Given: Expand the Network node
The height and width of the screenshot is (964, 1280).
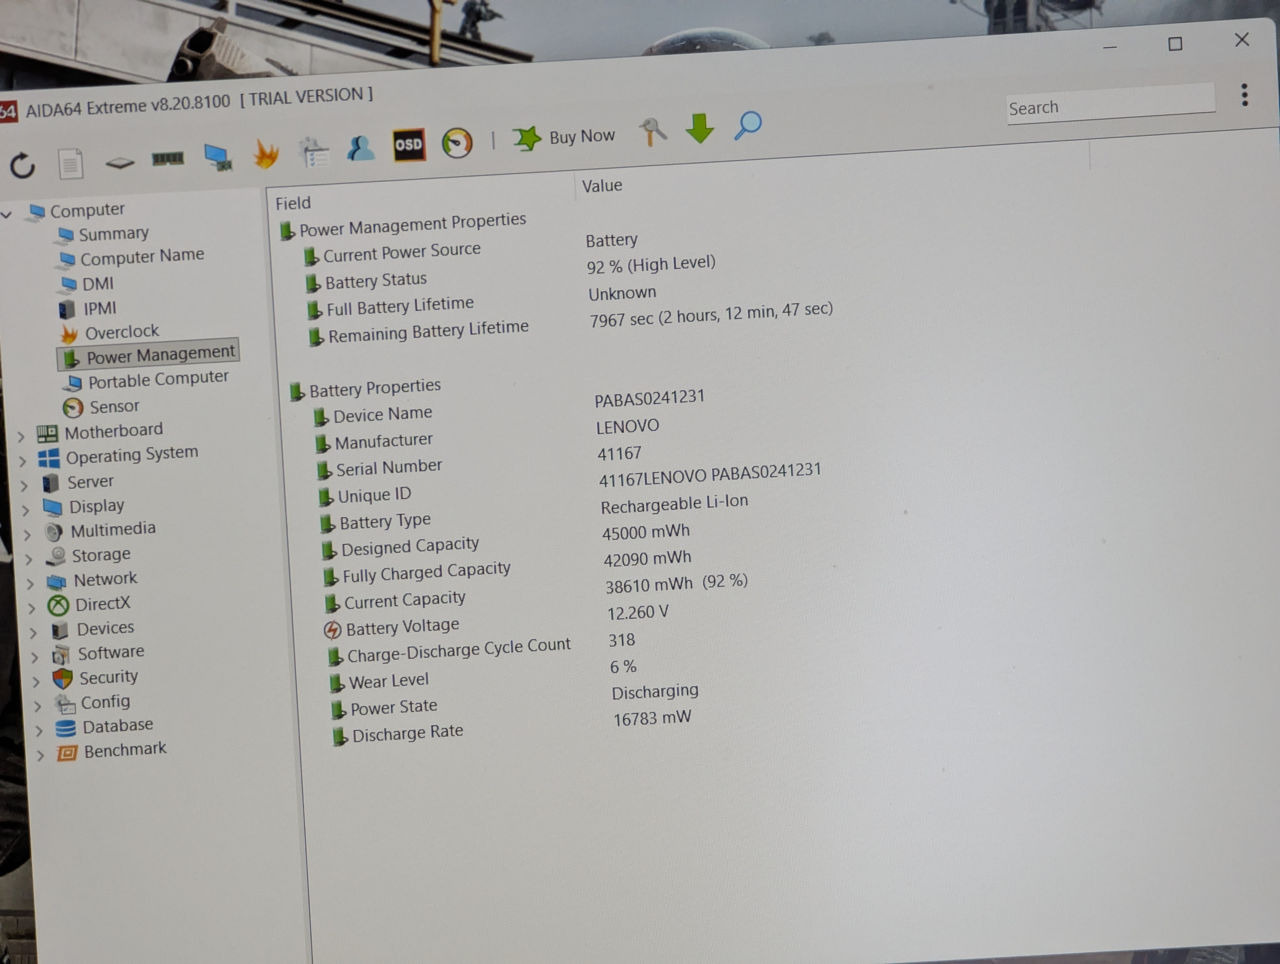Looking at the screenshot, I should (31, 583).
